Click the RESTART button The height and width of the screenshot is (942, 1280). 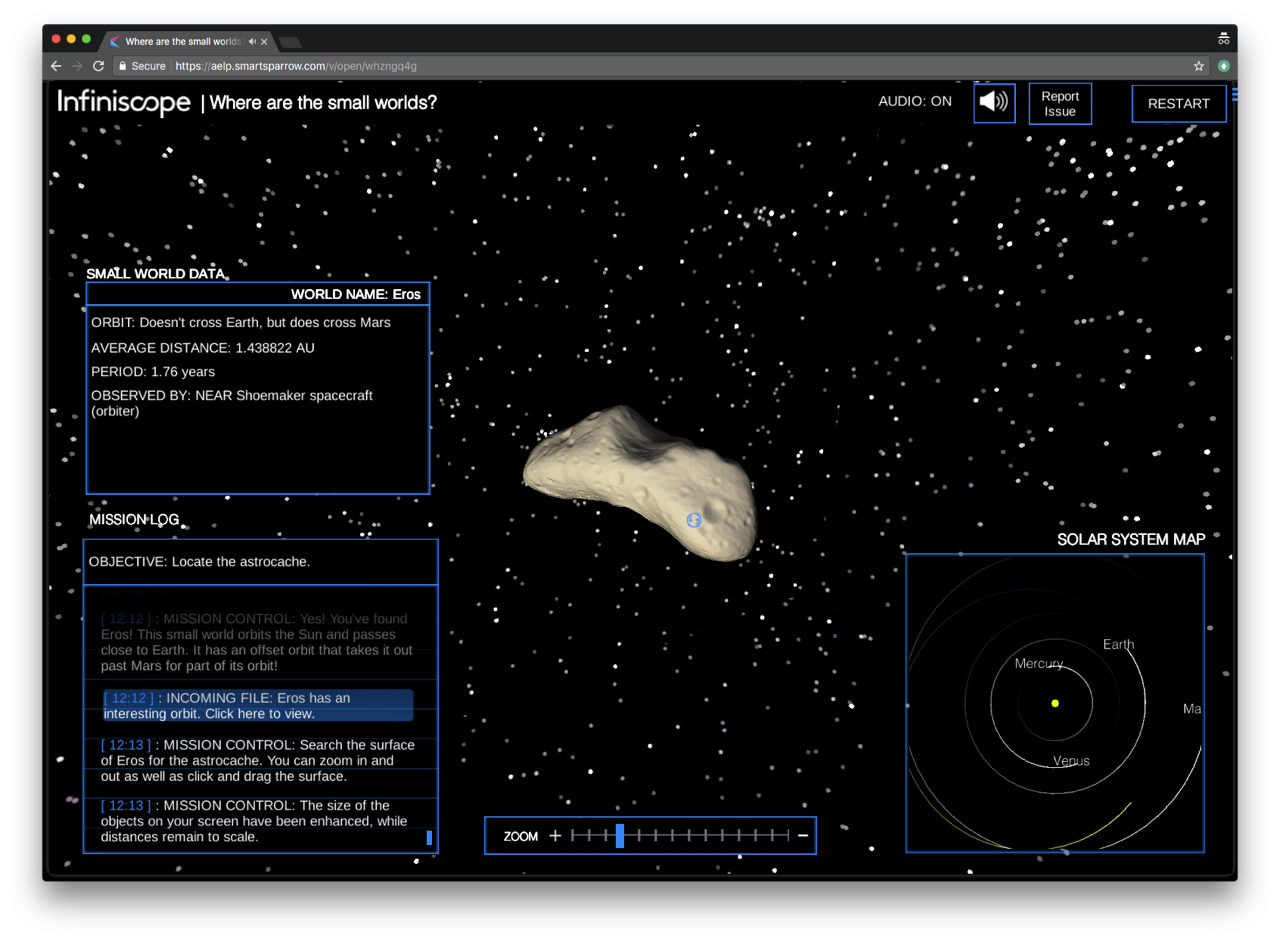1179,103
